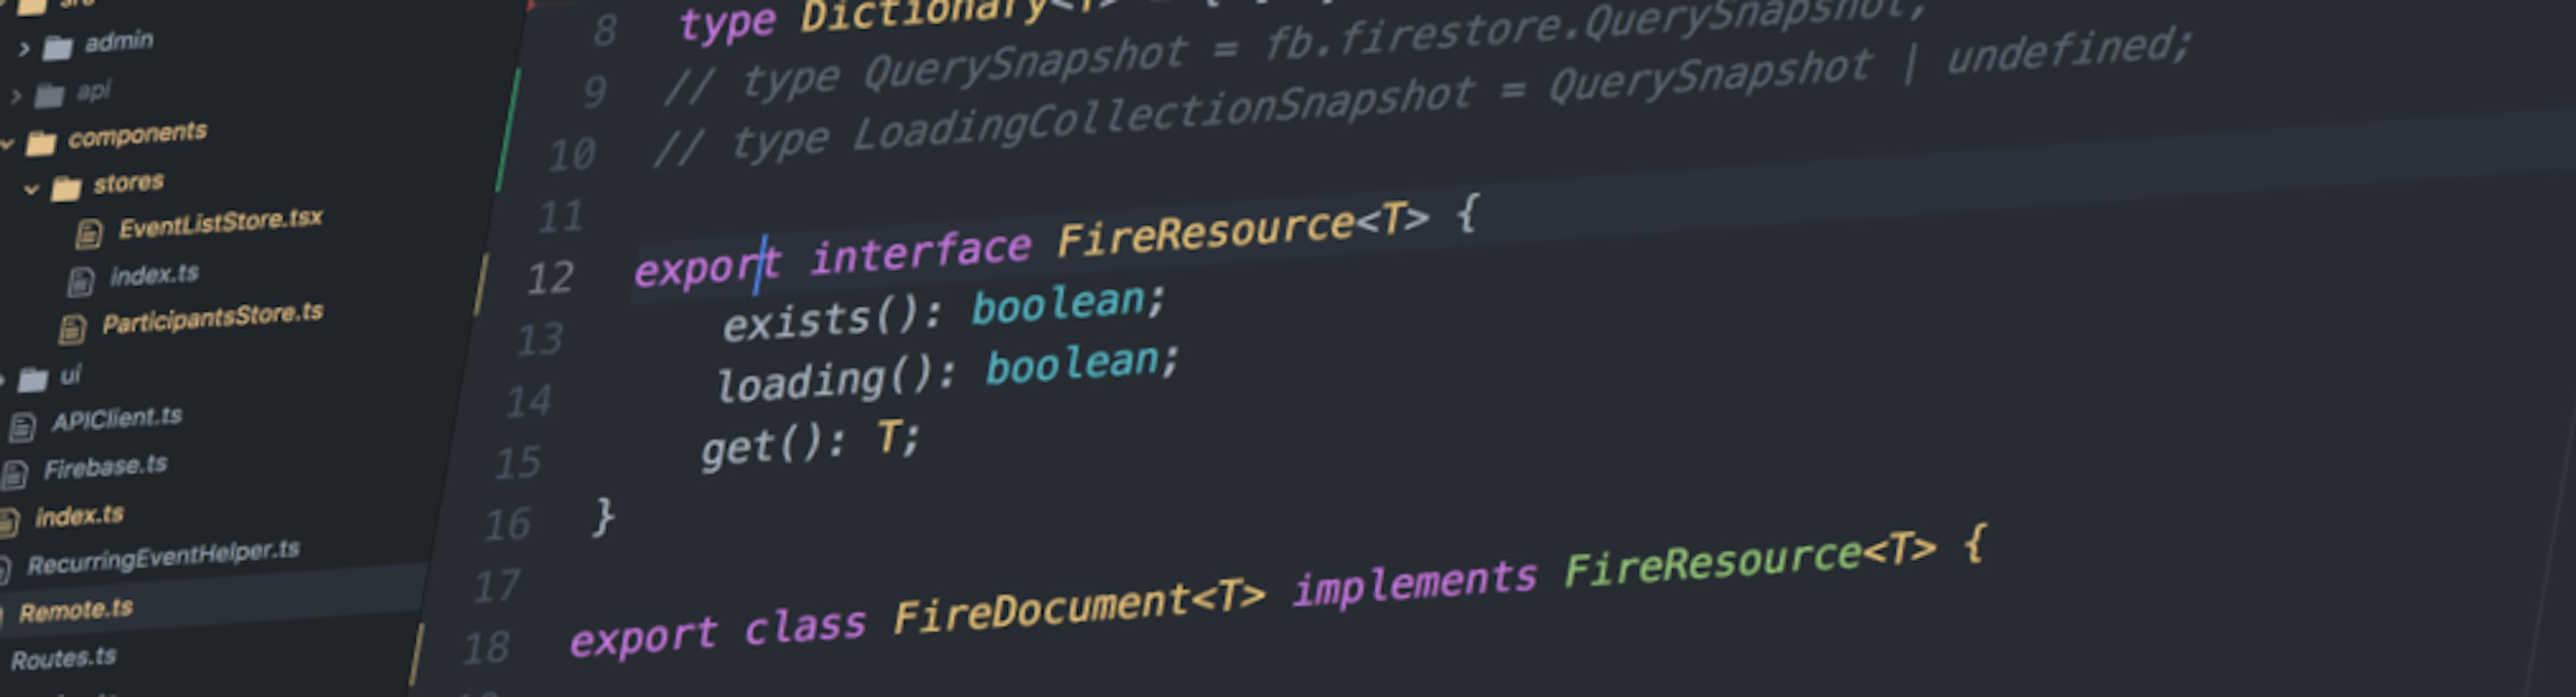Click the ui folder icon
Screen dimensions: 2576x697
[35, 377]
